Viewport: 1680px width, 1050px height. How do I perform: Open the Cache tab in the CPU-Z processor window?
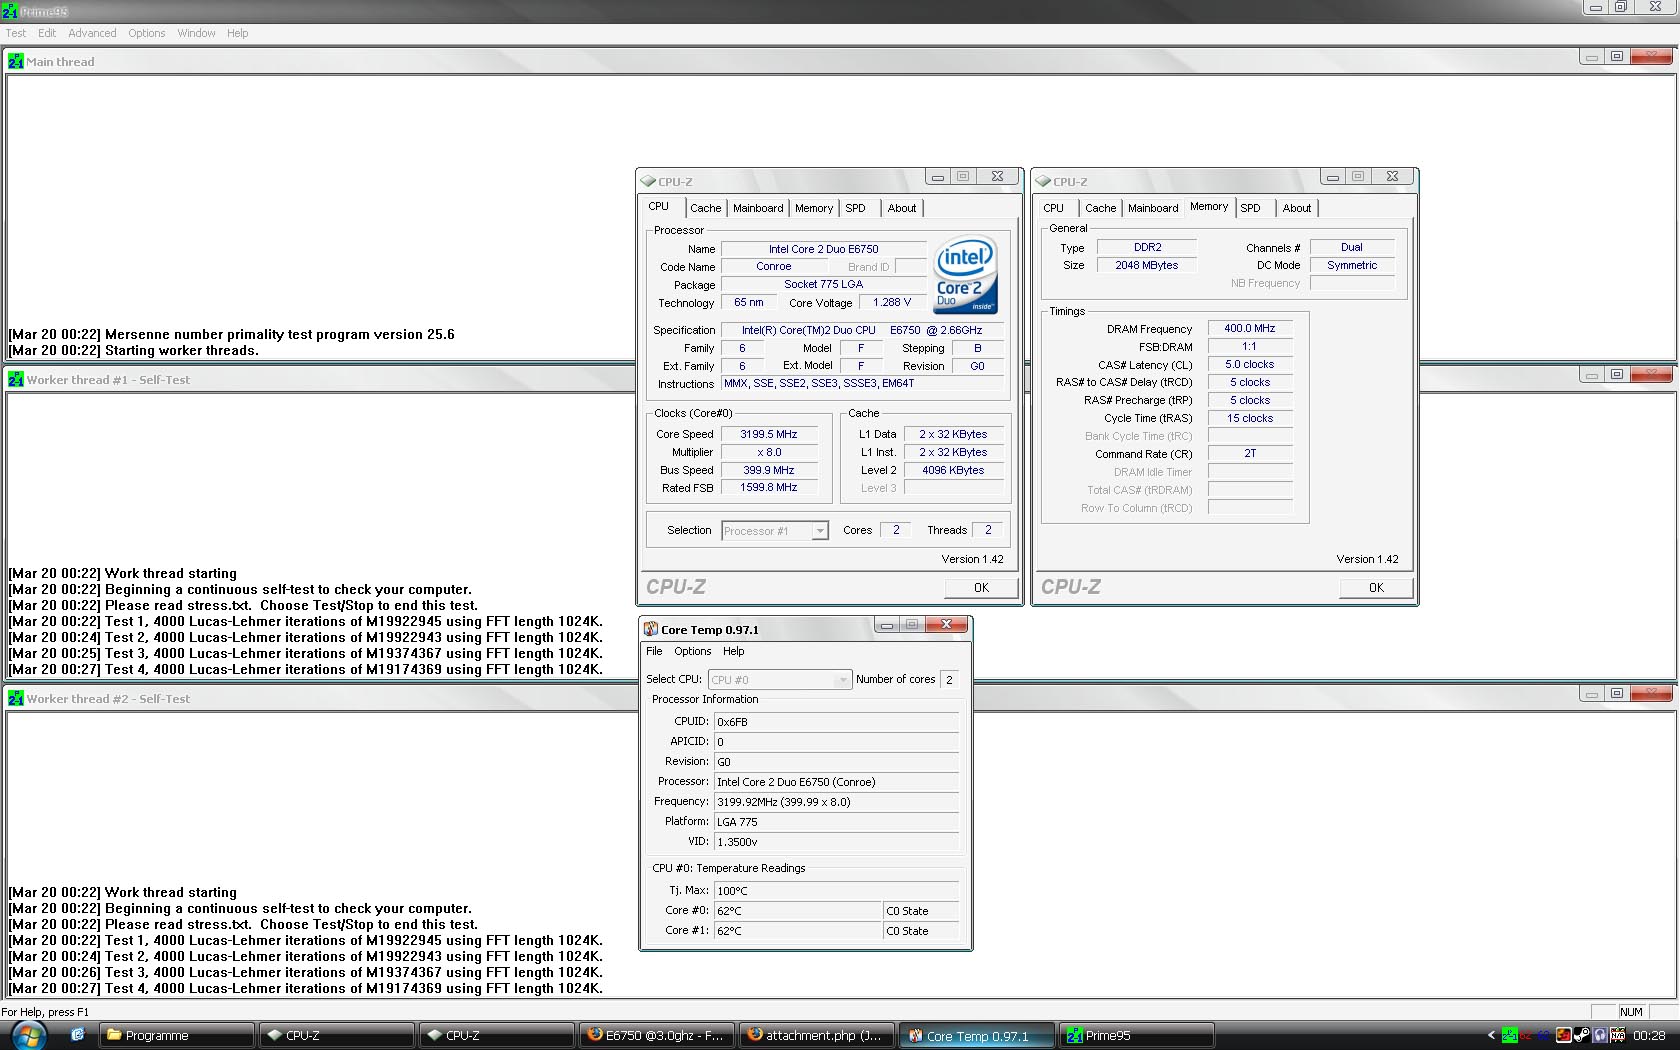[x=705, y=208]
